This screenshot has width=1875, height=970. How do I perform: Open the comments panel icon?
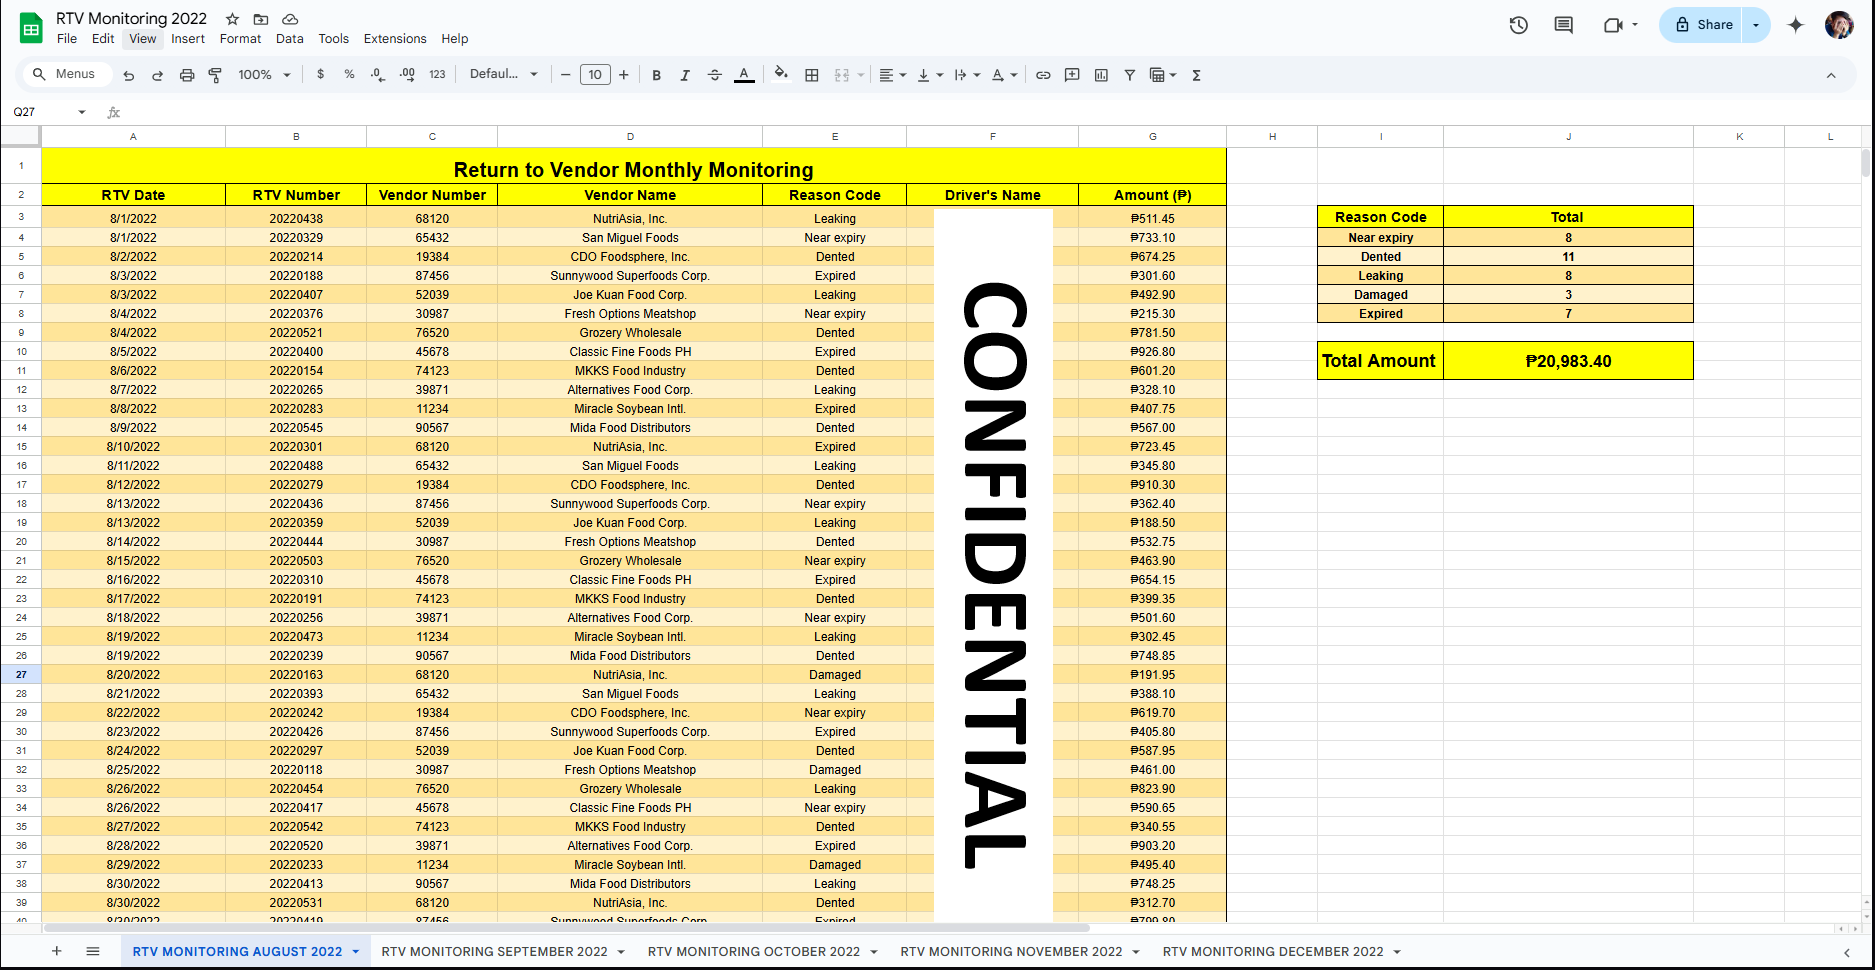point(1564,25)
